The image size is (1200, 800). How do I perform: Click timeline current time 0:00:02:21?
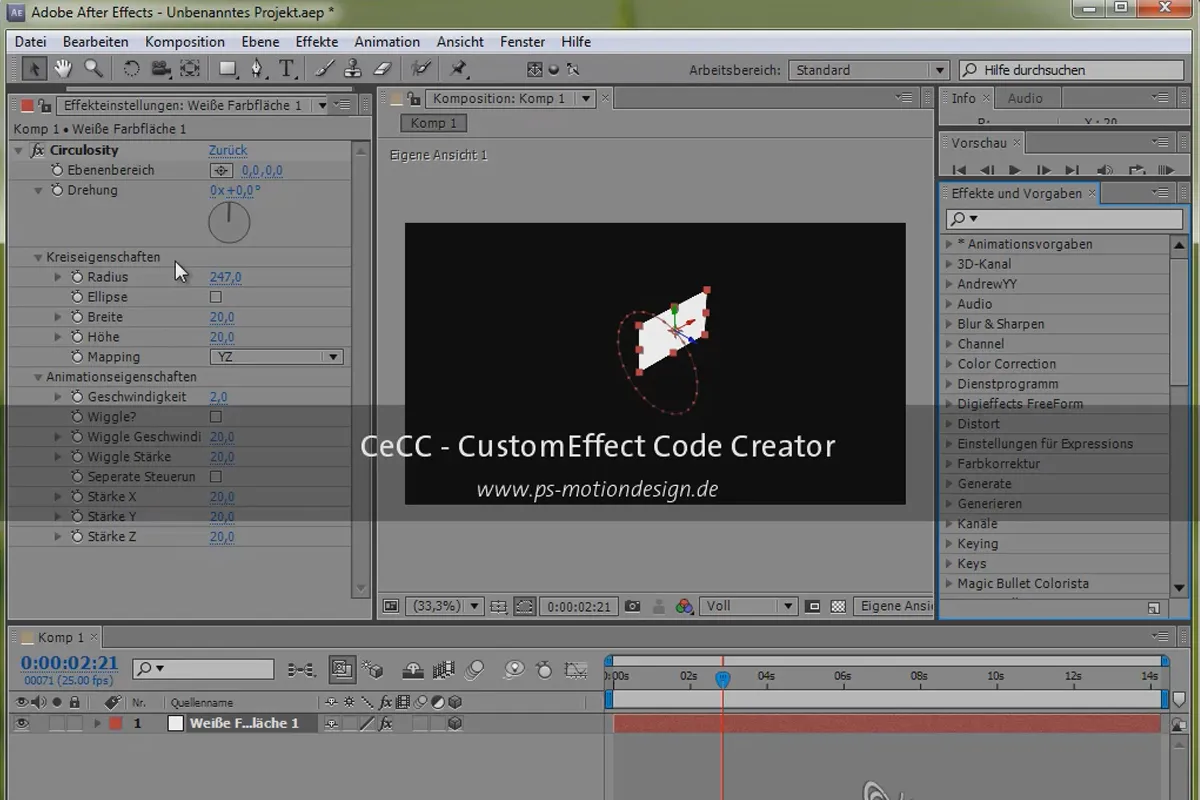tap(70, 663)
